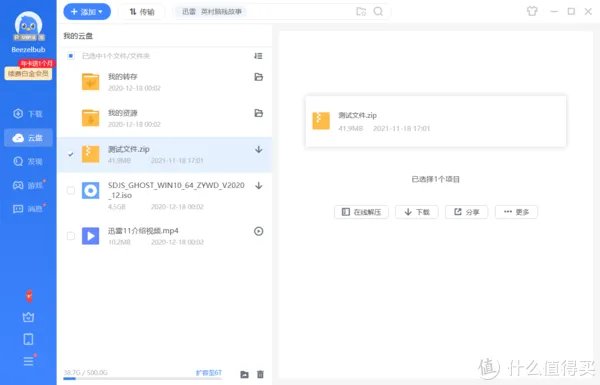Click the 测试文件.zip file name in list
The image size is (600, 385).
pos(129,149)
